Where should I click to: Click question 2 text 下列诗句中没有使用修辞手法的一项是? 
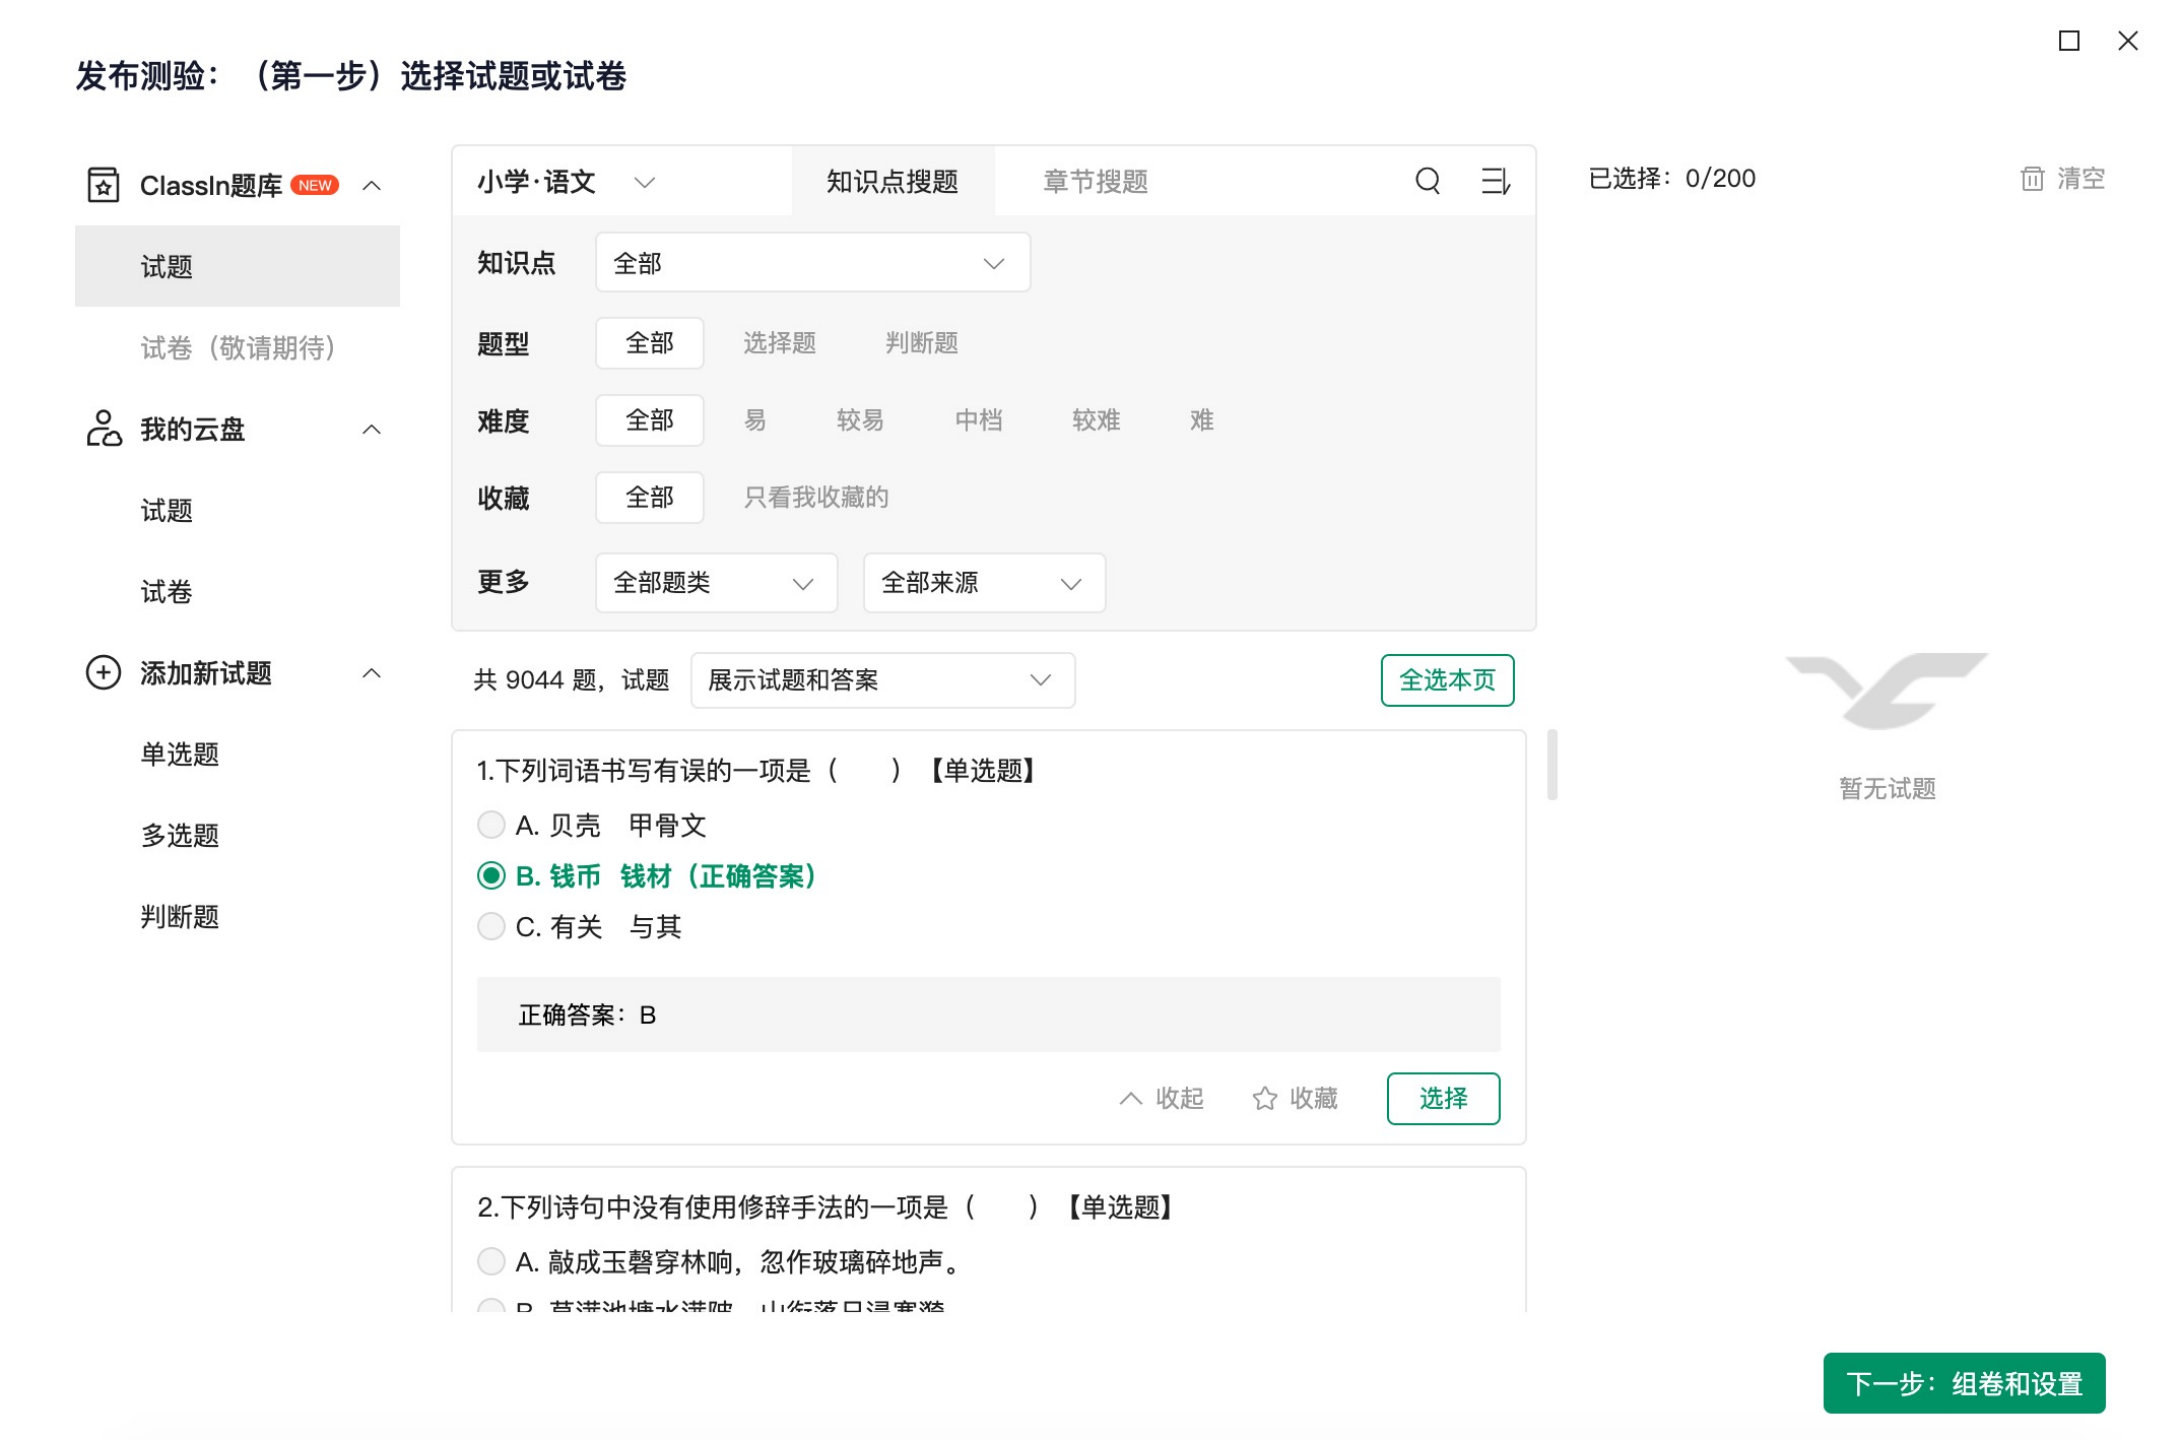[723, 1207]
